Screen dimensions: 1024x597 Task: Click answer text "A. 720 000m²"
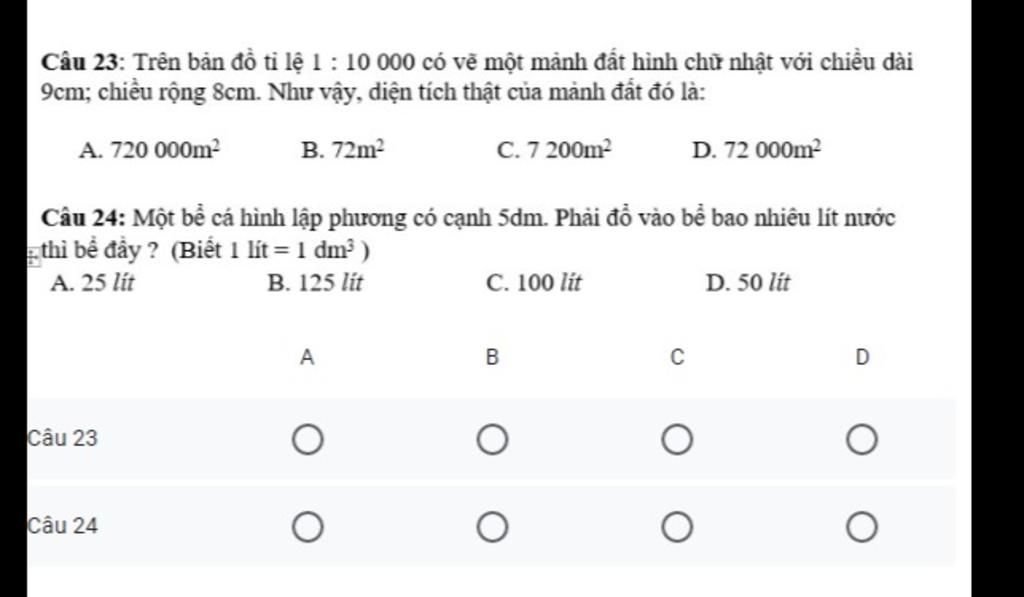click(150, 151)
